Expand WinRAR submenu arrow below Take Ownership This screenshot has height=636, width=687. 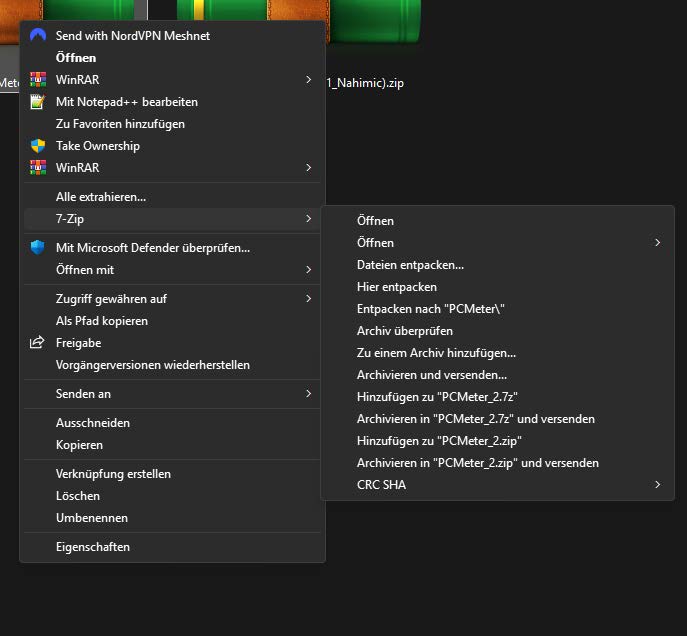click(308, 167)
